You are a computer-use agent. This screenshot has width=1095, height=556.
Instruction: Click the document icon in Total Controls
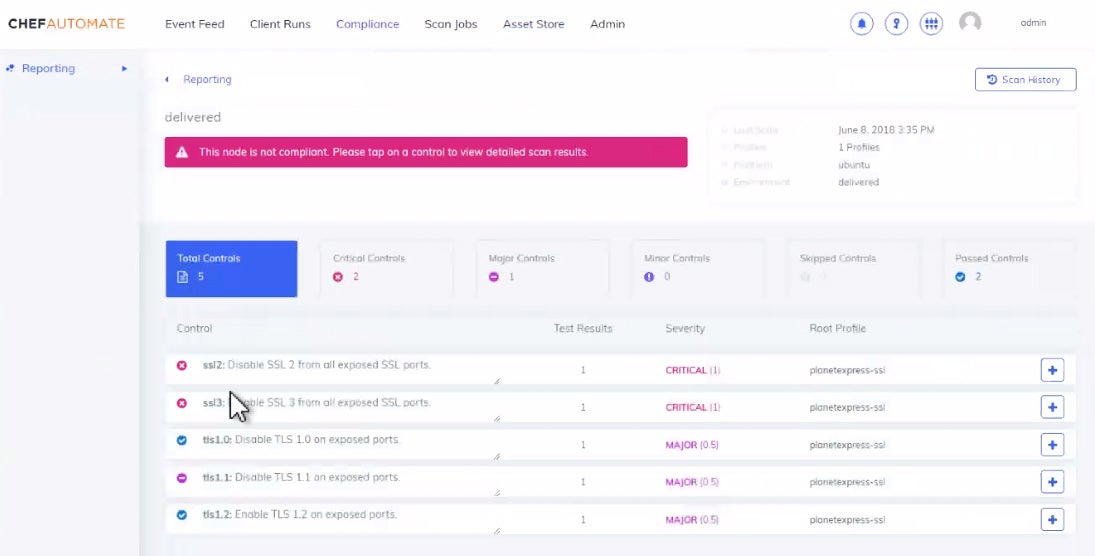pyautogui.click(x=182, y=277)
